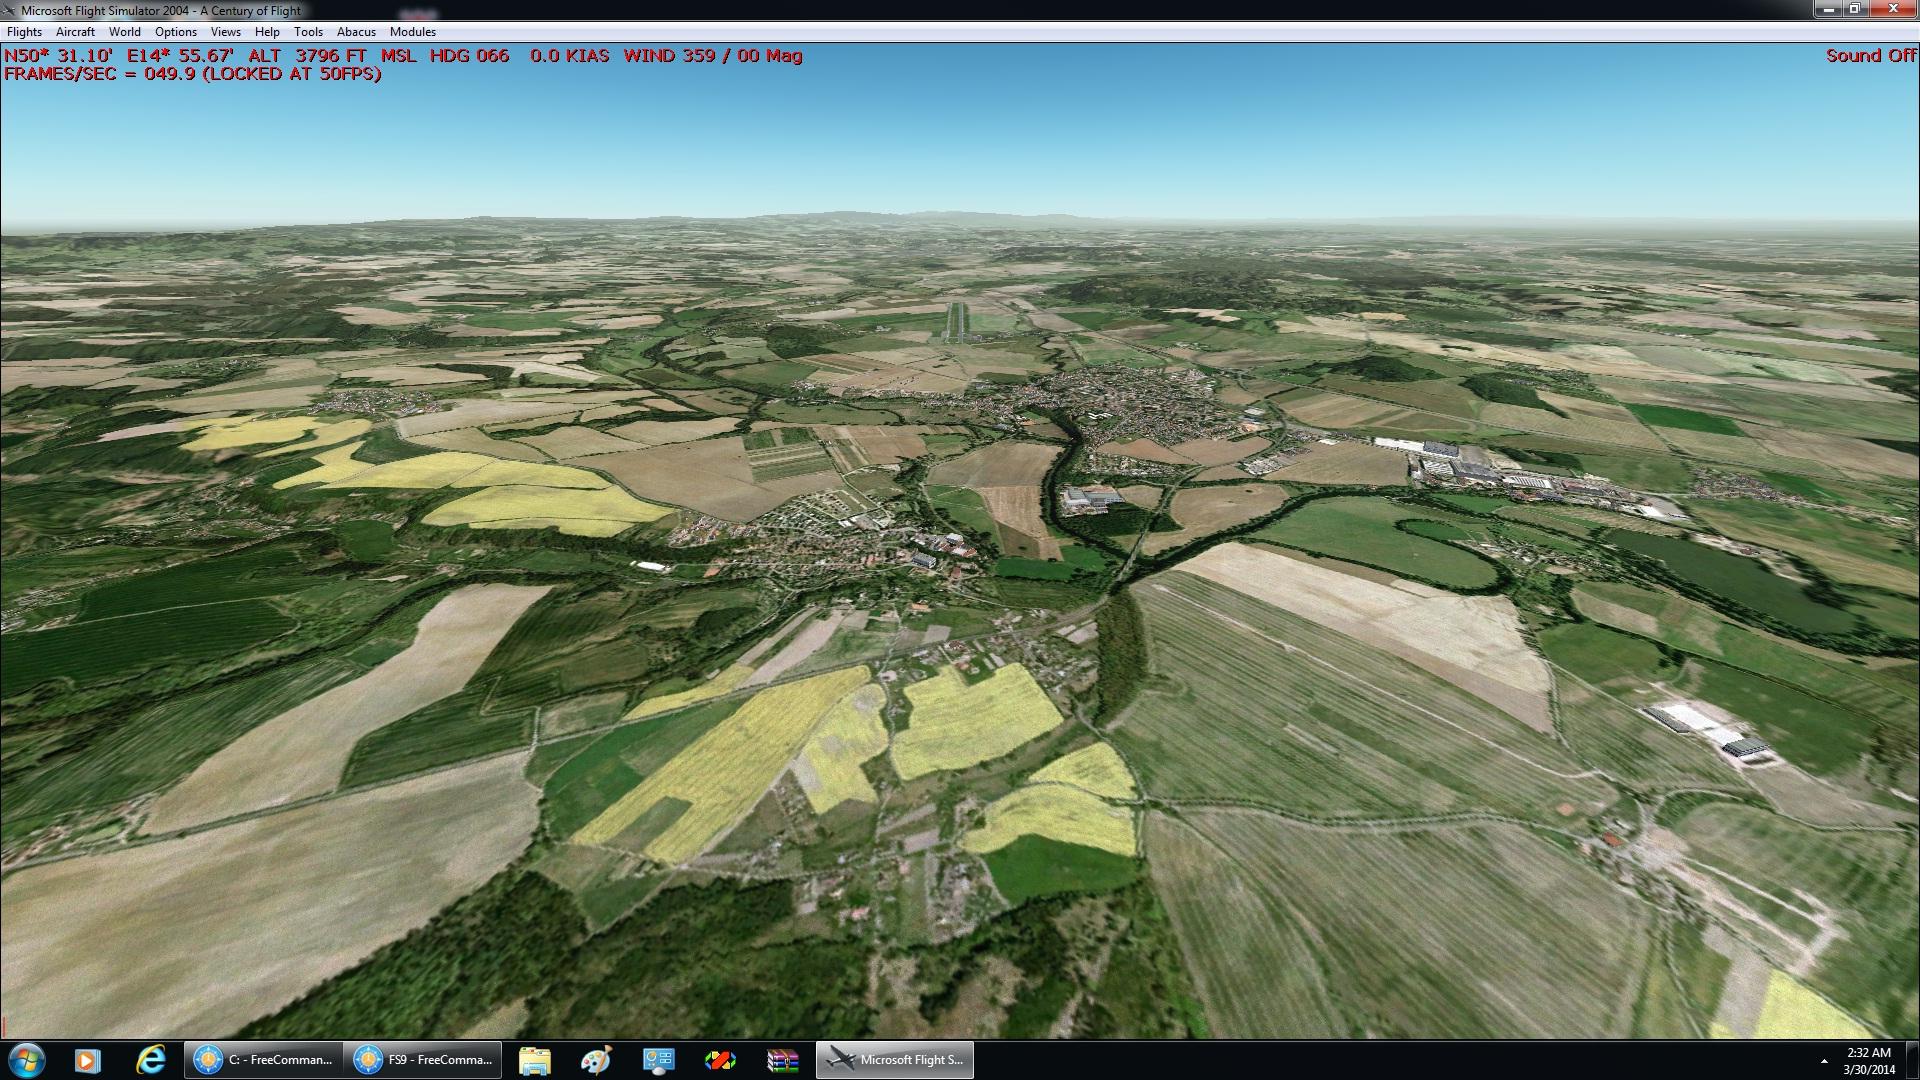Open the World menu
Screen dimensions: 1920x1080
point(125,31)
